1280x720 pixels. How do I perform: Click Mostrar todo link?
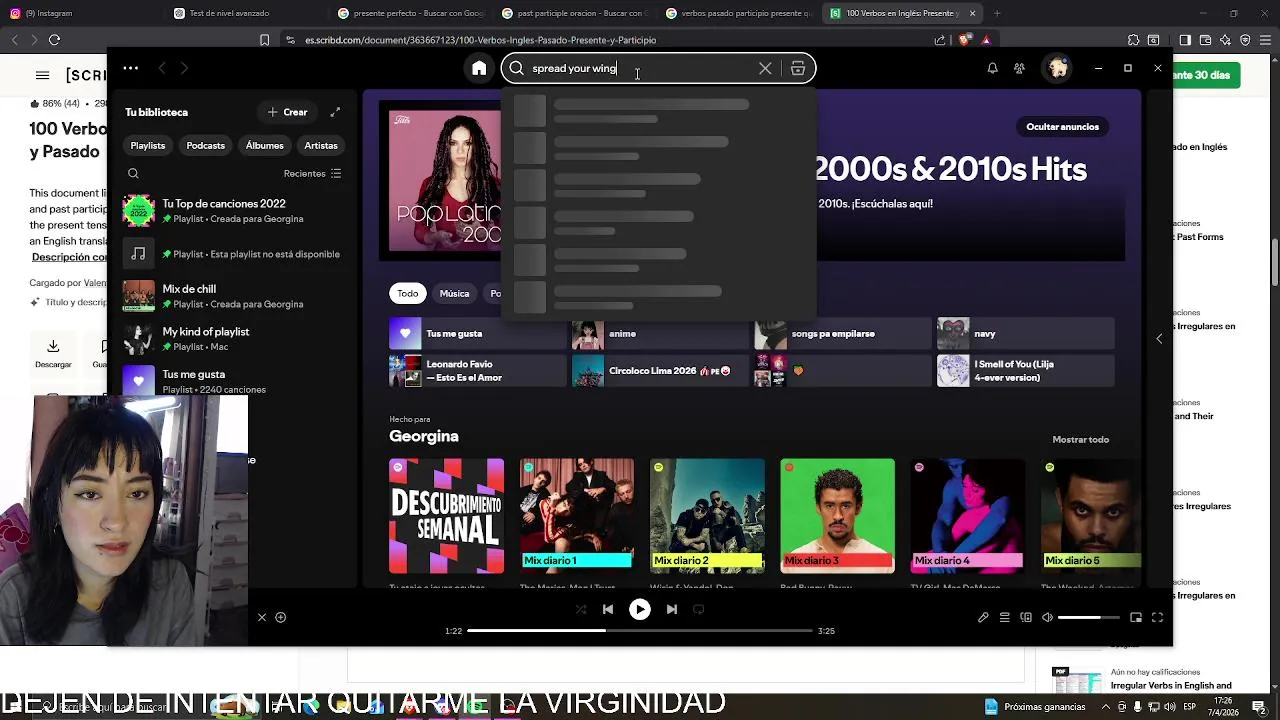tap(1080, 439)
